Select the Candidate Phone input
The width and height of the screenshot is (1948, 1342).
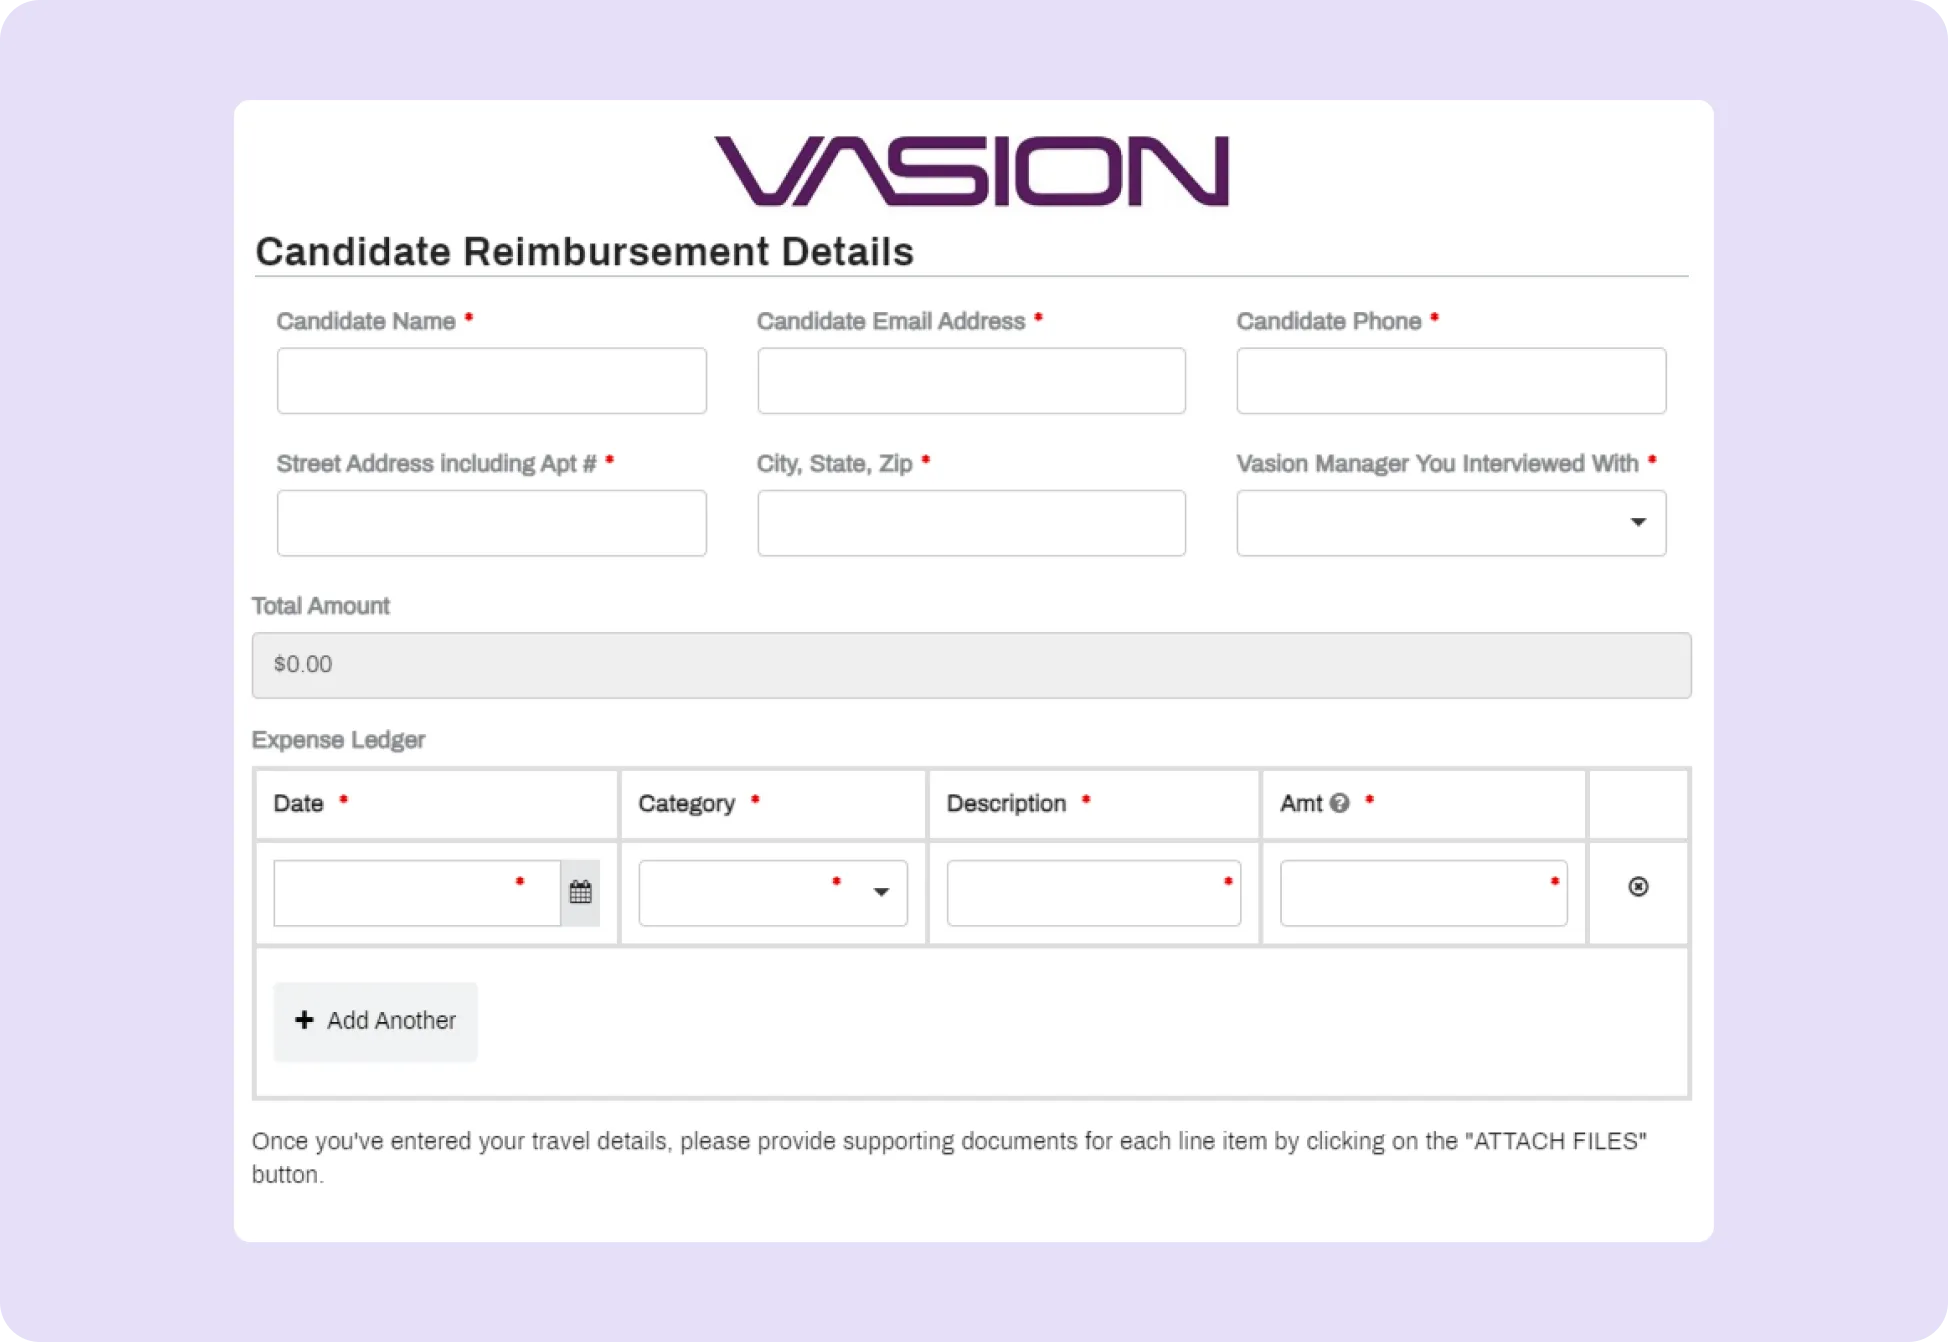tap(1450, 381)
